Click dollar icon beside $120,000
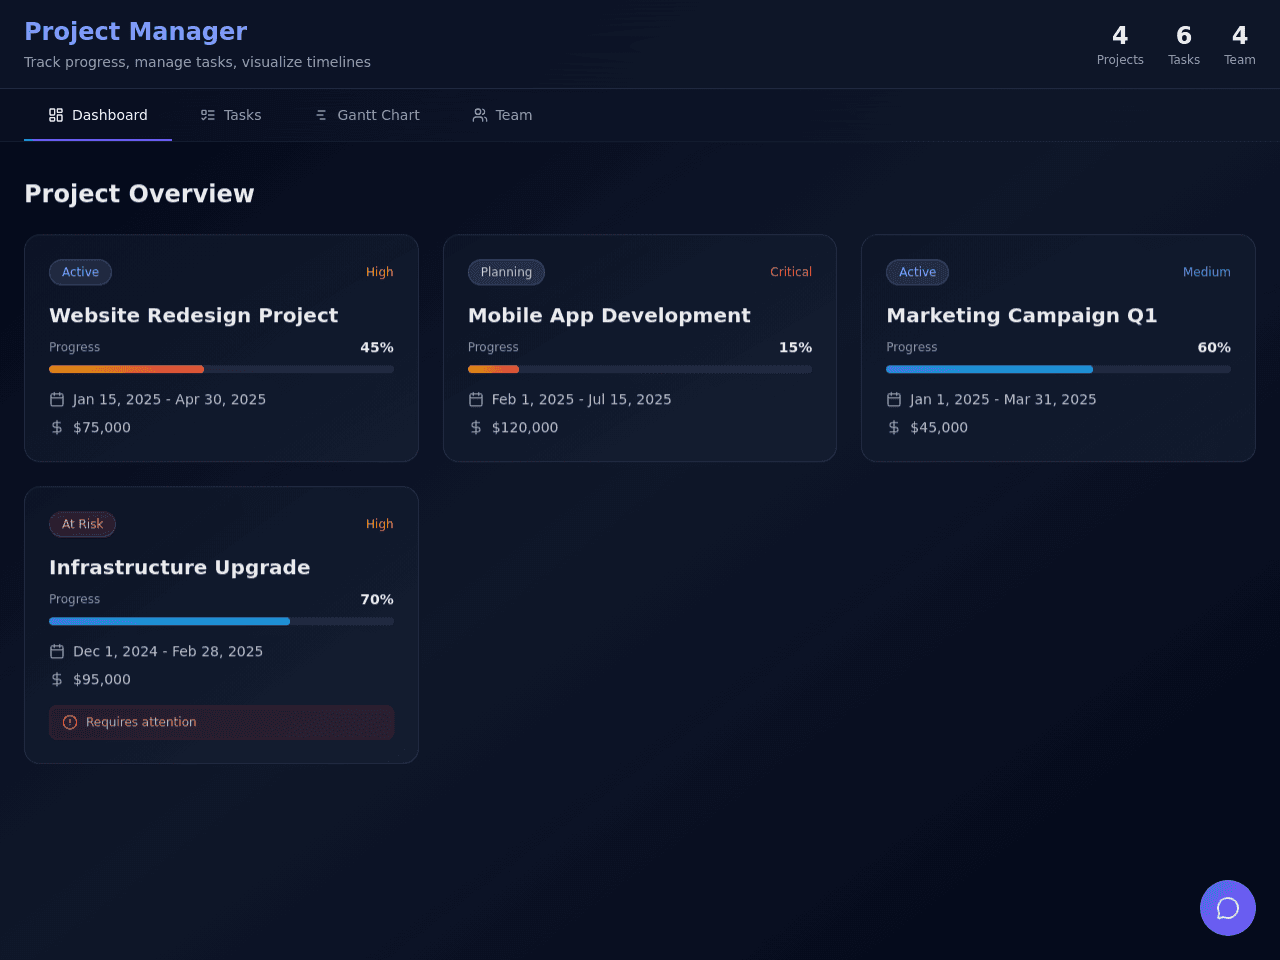The height and width of the screenshot is (960, 1280). pos(476,427)
